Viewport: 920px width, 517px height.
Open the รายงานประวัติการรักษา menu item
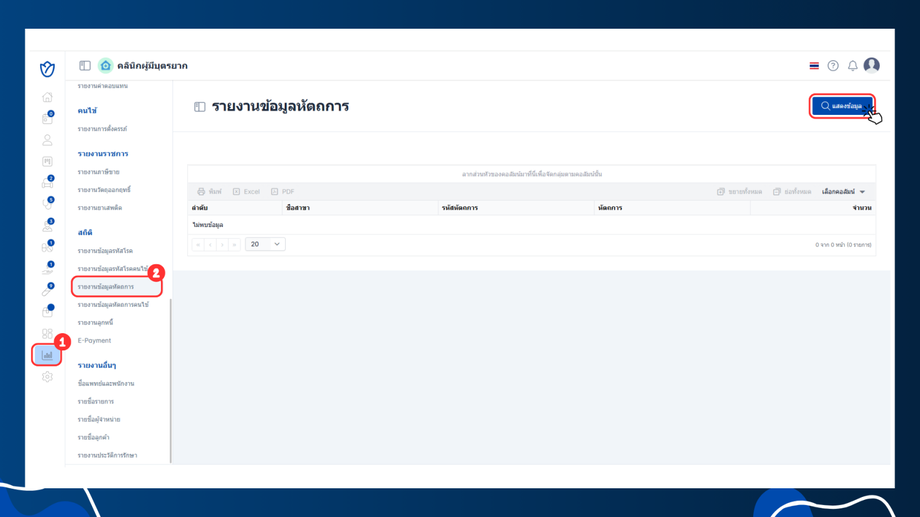[x=107, y=455]
